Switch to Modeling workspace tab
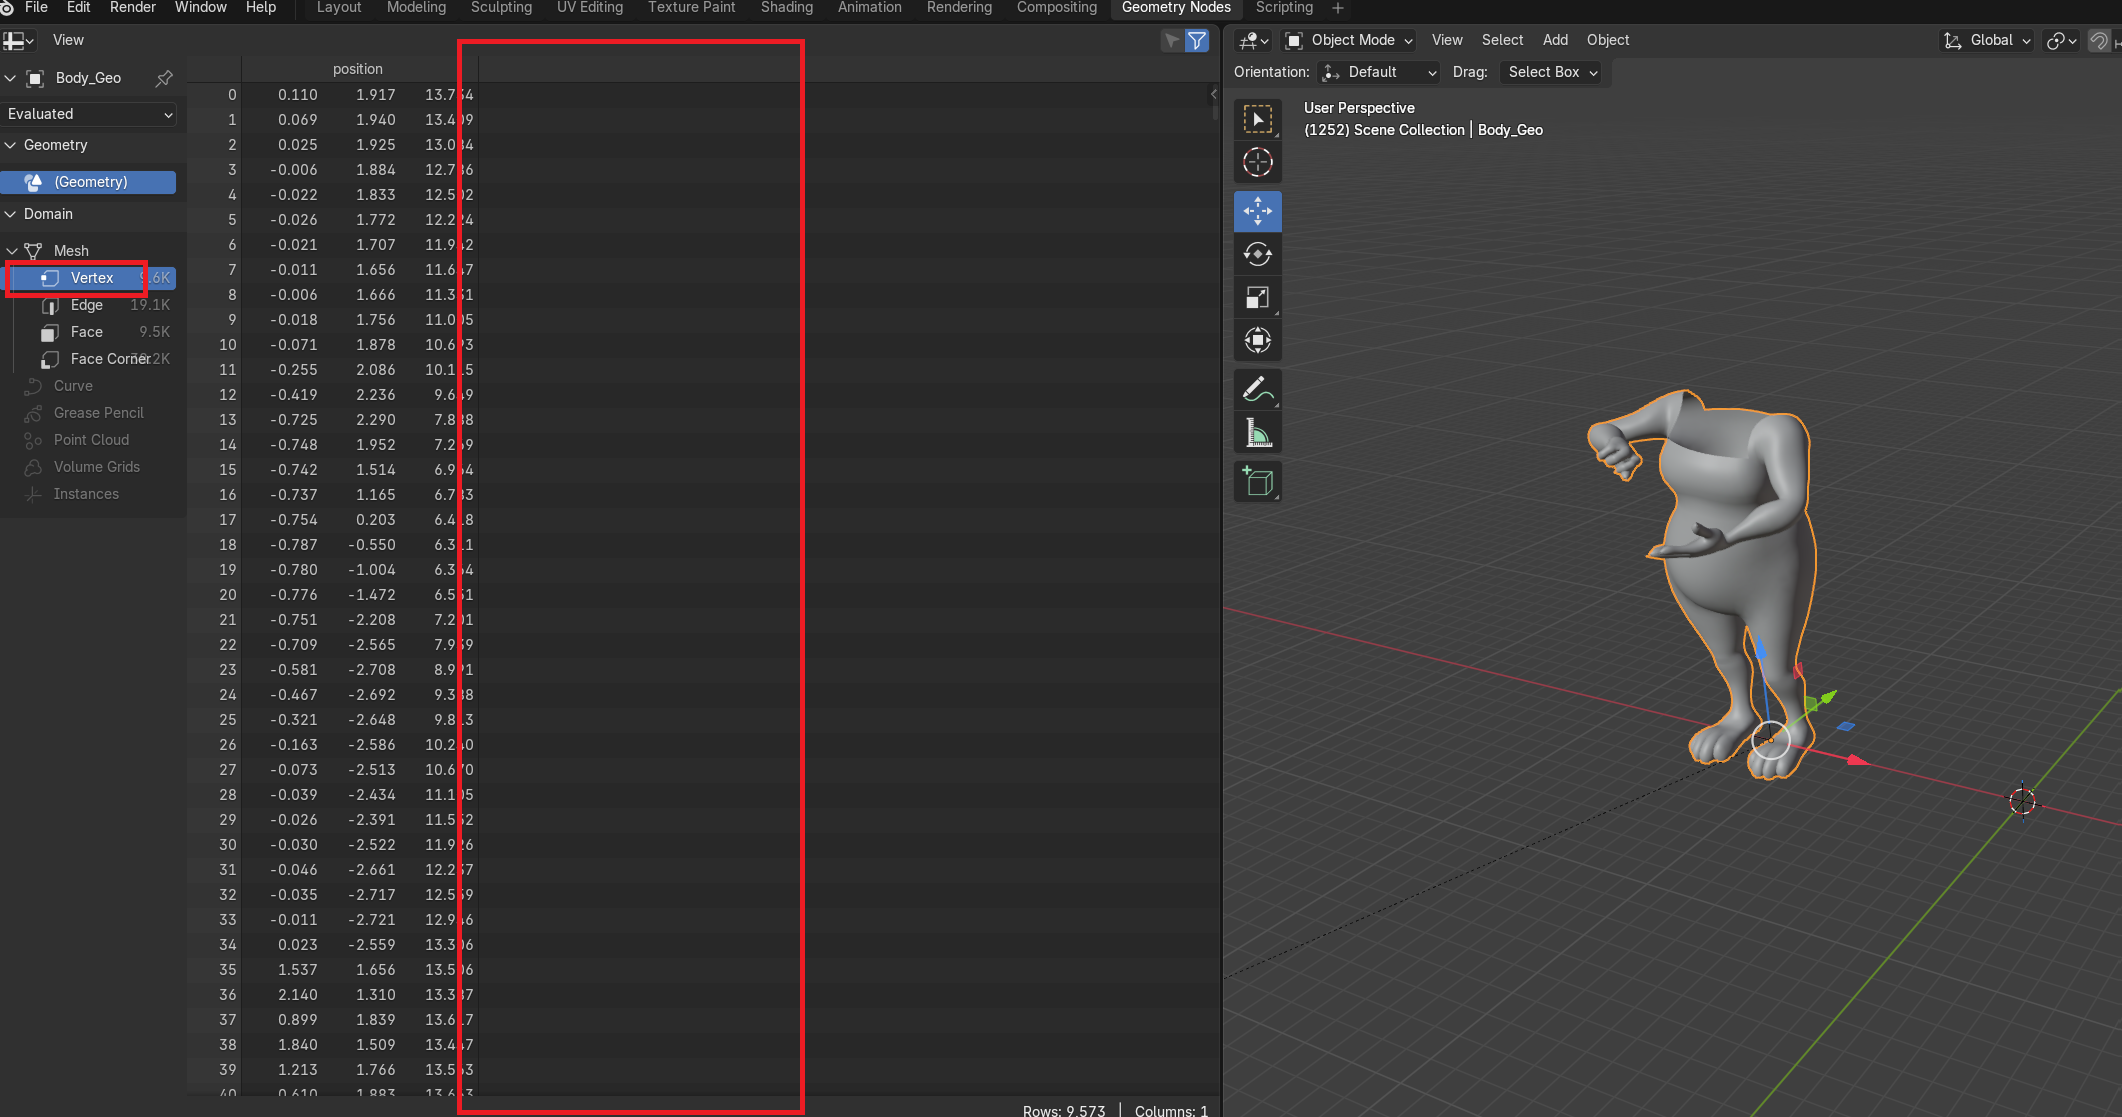The width and height of the screenshot is (2122, 1117). (x=416, y=8)
